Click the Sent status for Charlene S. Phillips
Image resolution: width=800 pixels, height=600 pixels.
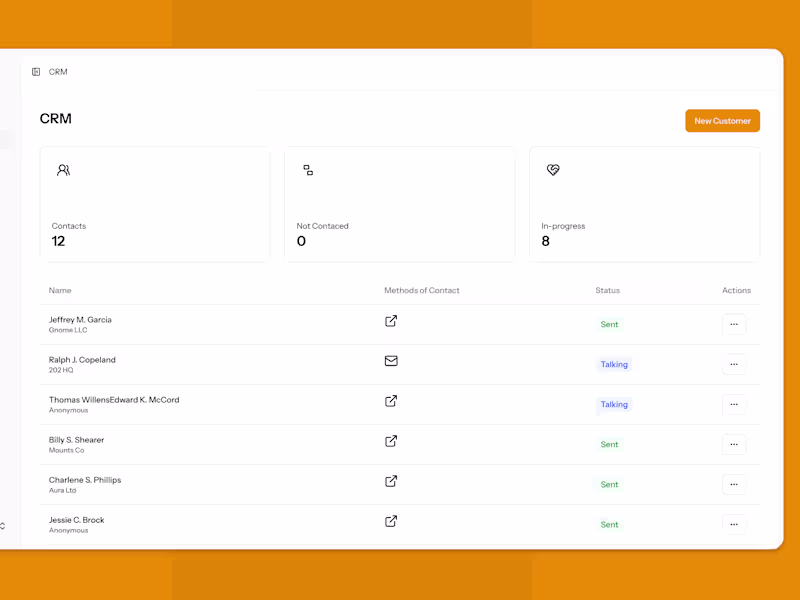click(x=609, y=485)
